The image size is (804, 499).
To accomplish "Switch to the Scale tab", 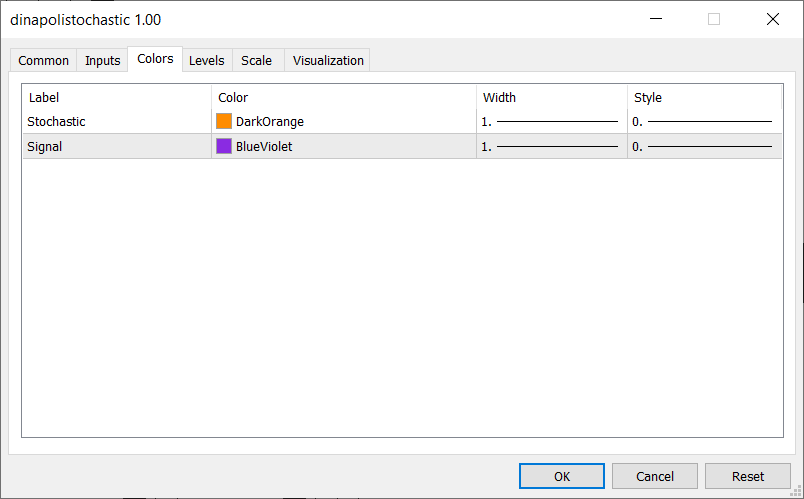I will pos(256,61).
